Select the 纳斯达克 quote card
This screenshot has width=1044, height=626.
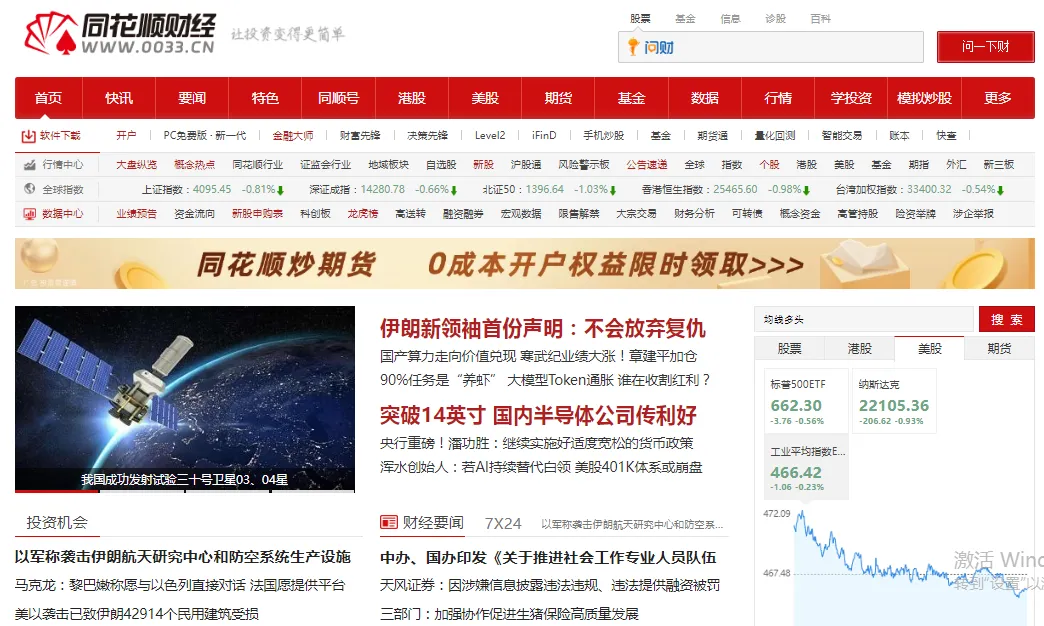[894, 401]
